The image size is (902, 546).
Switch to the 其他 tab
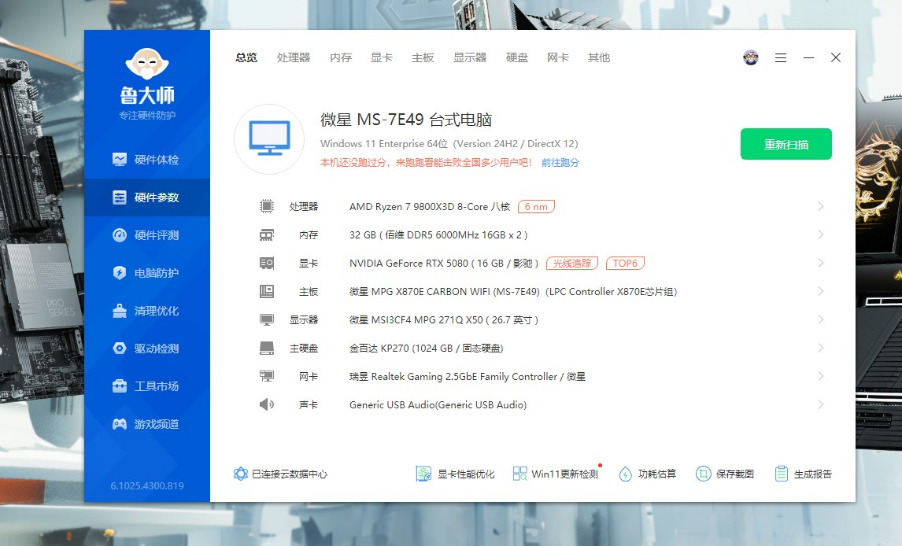[598, 58]
